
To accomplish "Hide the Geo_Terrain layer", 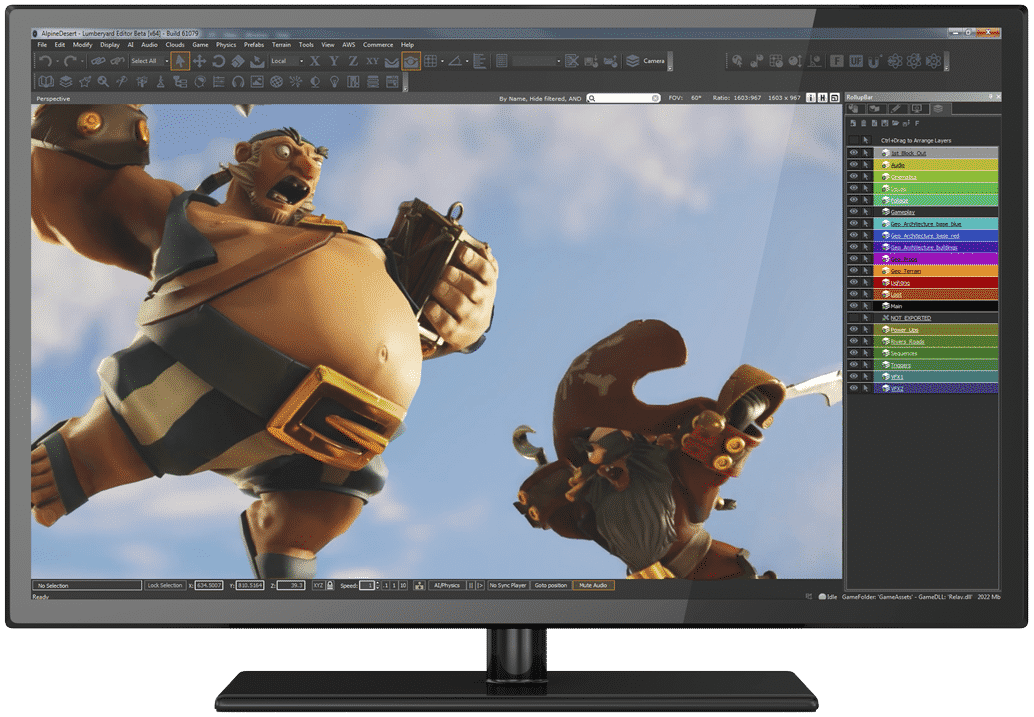I will 854,270.
